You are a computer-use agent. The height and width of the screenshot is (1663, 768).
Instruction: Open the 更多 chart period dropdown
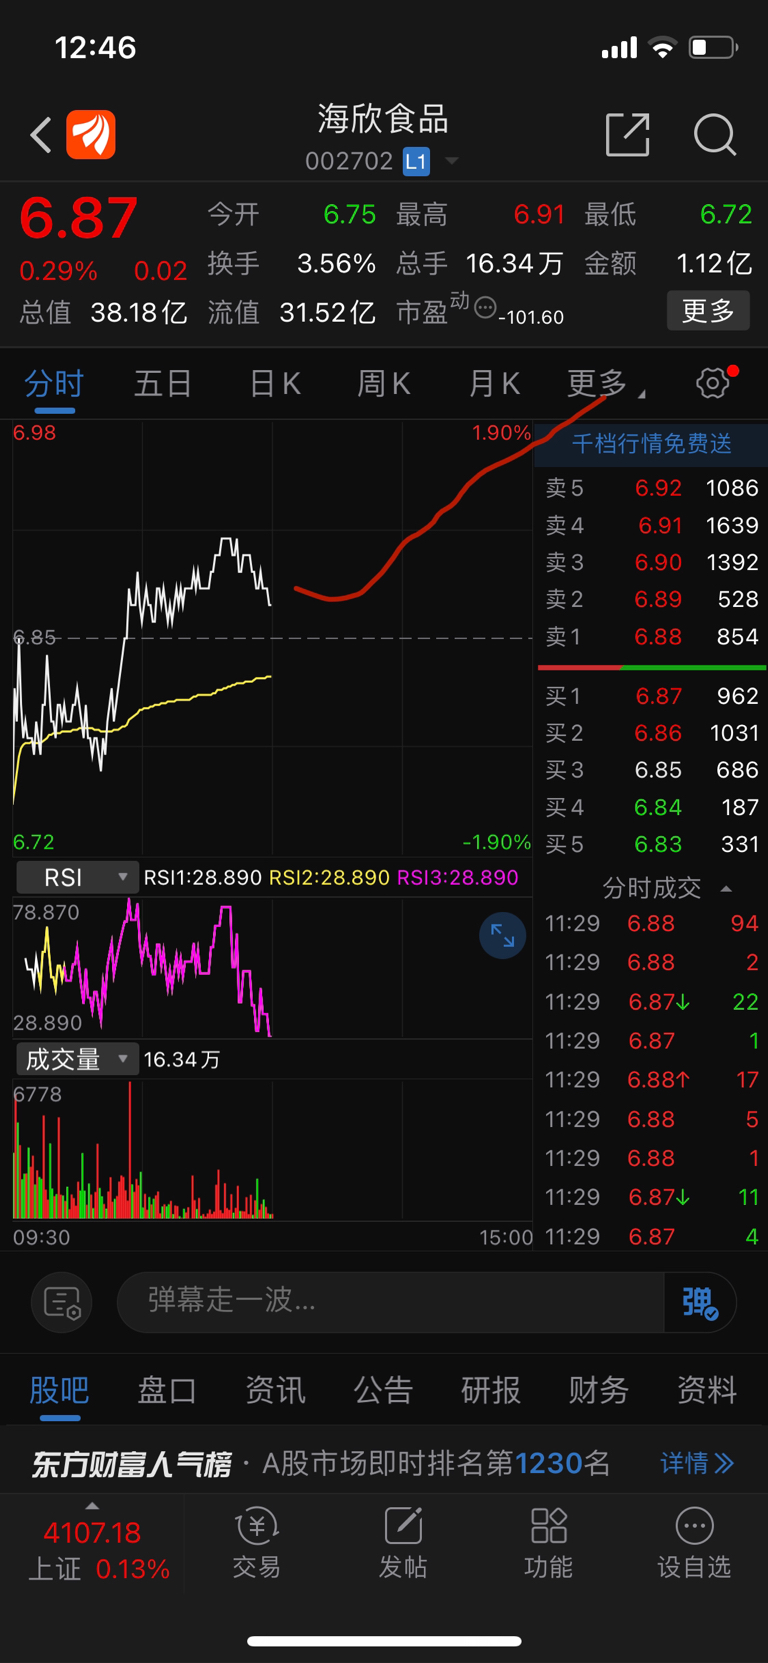tap(605, 384)
